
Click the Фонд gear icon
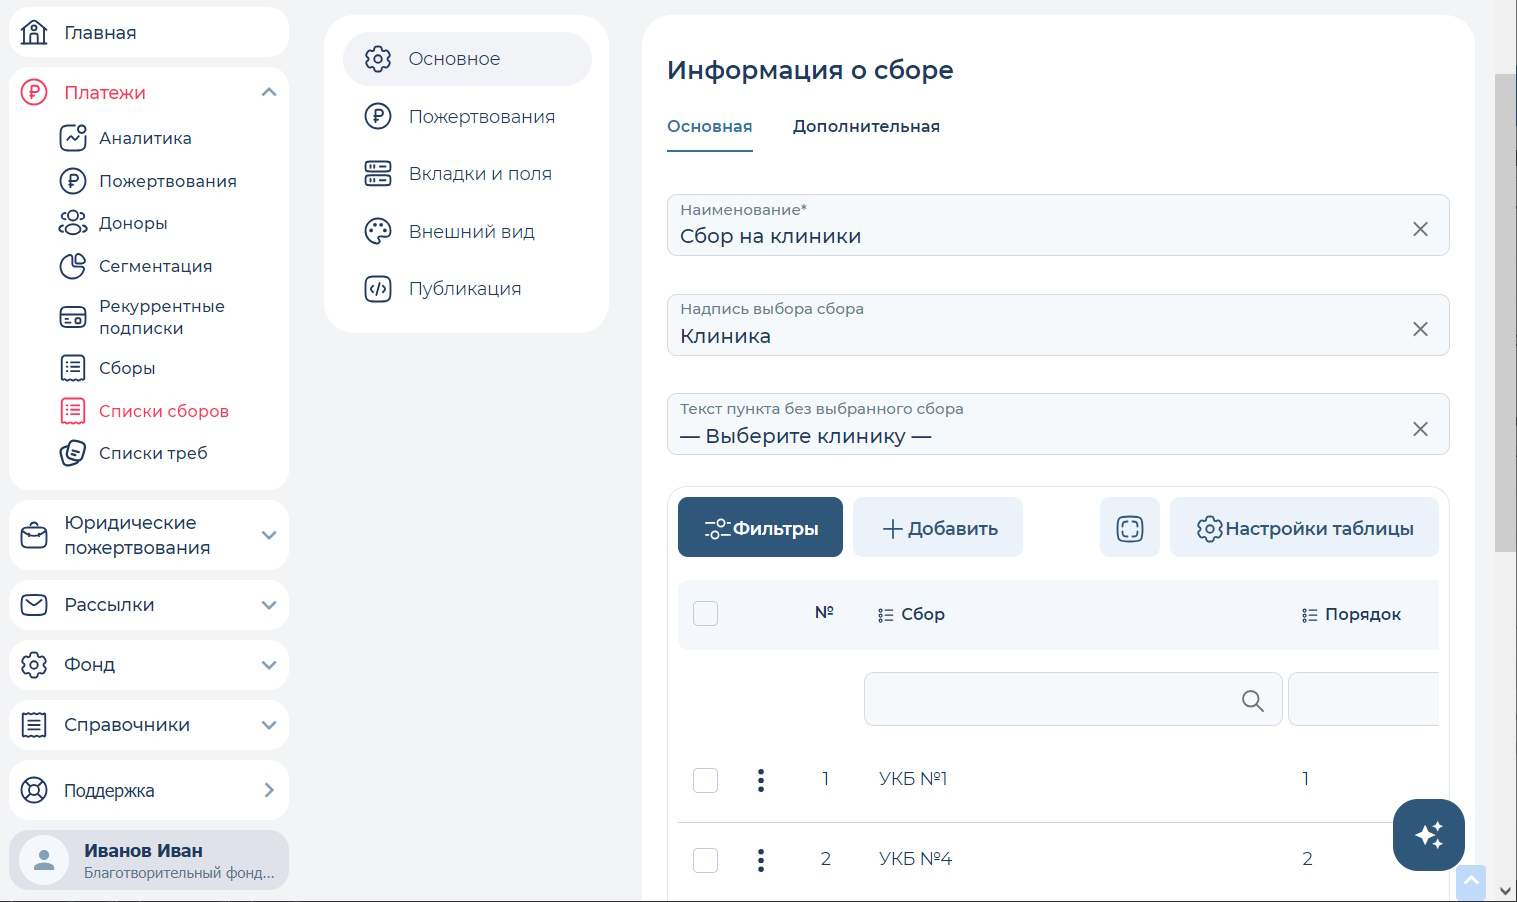[x=34, y=665]
